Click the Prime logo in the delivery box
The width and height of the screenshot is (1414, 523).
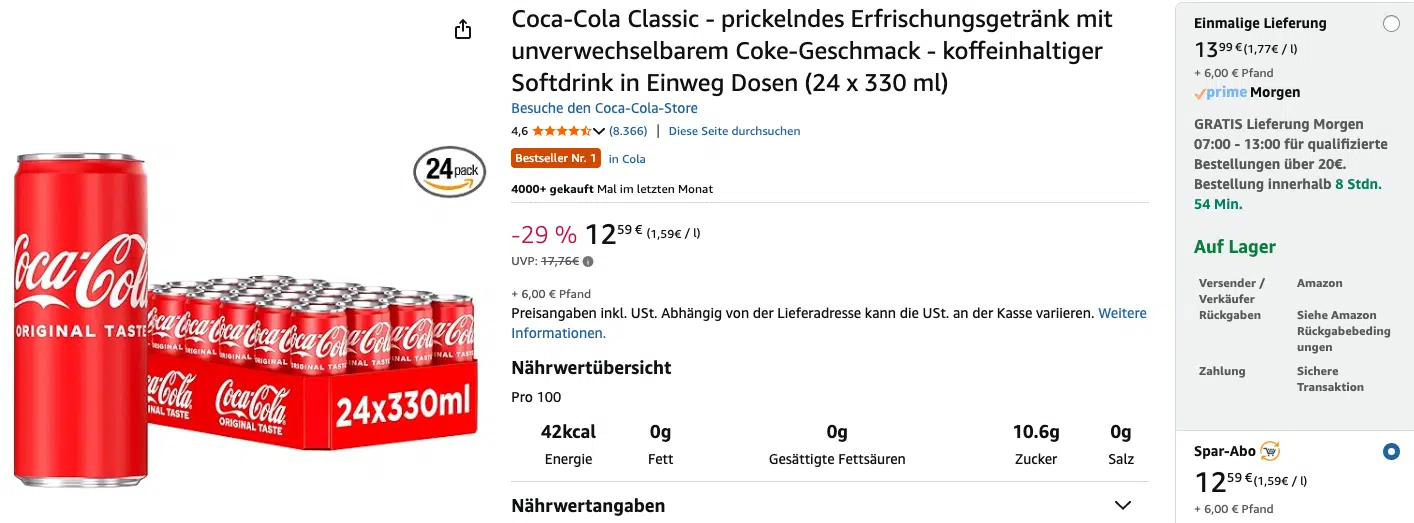pos(1221,92)
